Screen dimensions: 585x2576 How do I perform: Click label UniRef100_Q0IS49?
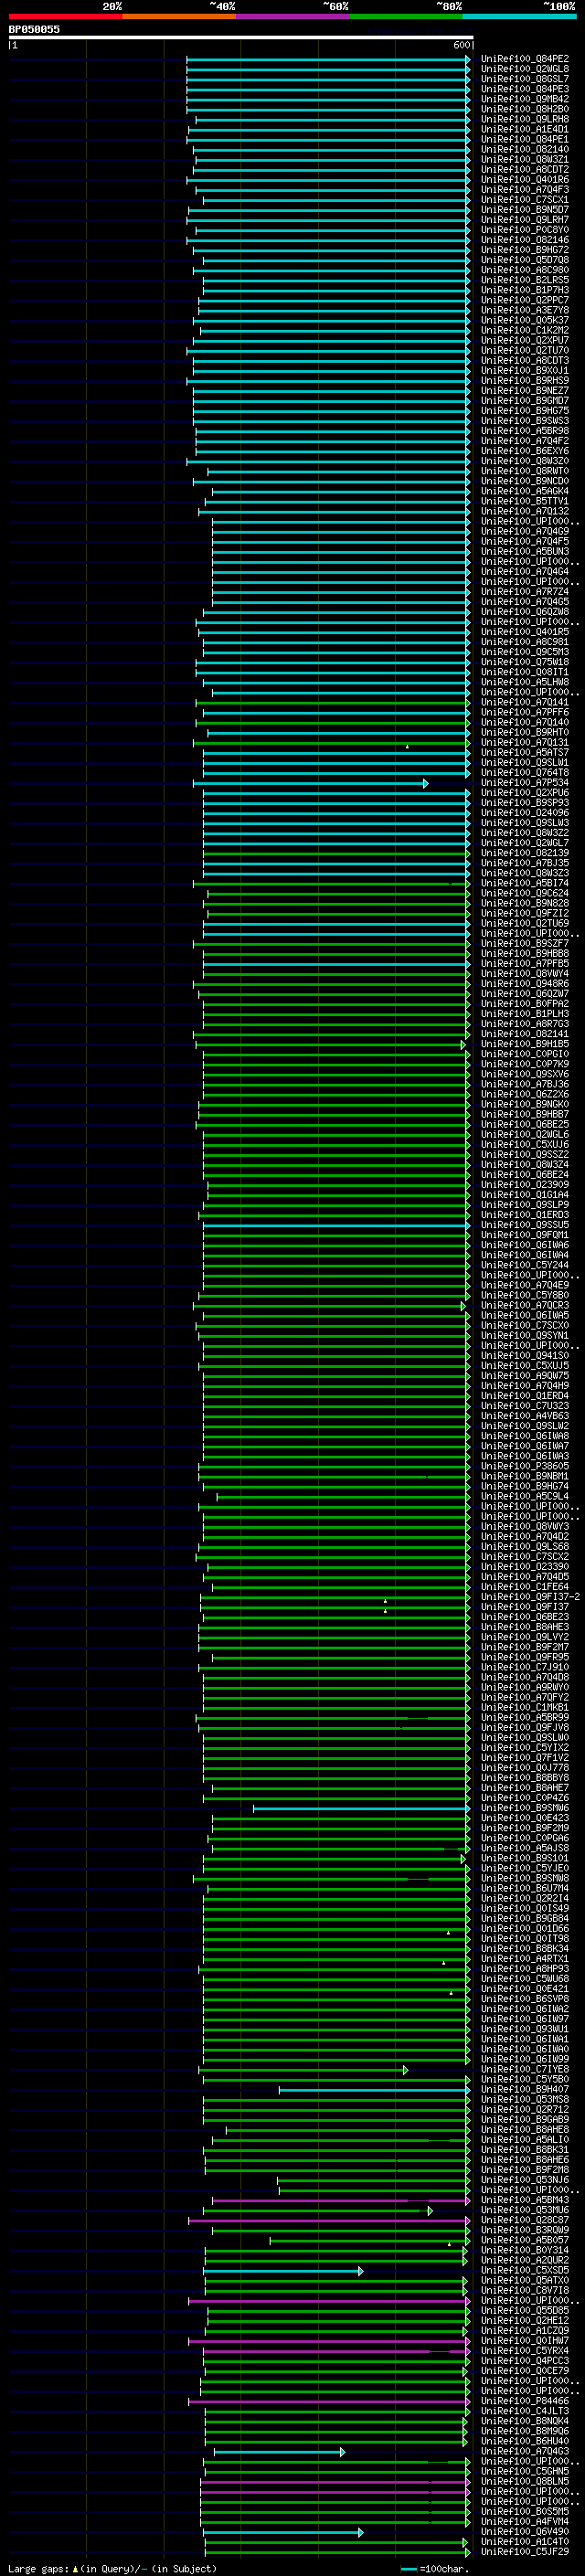[x=525, y=1908]
